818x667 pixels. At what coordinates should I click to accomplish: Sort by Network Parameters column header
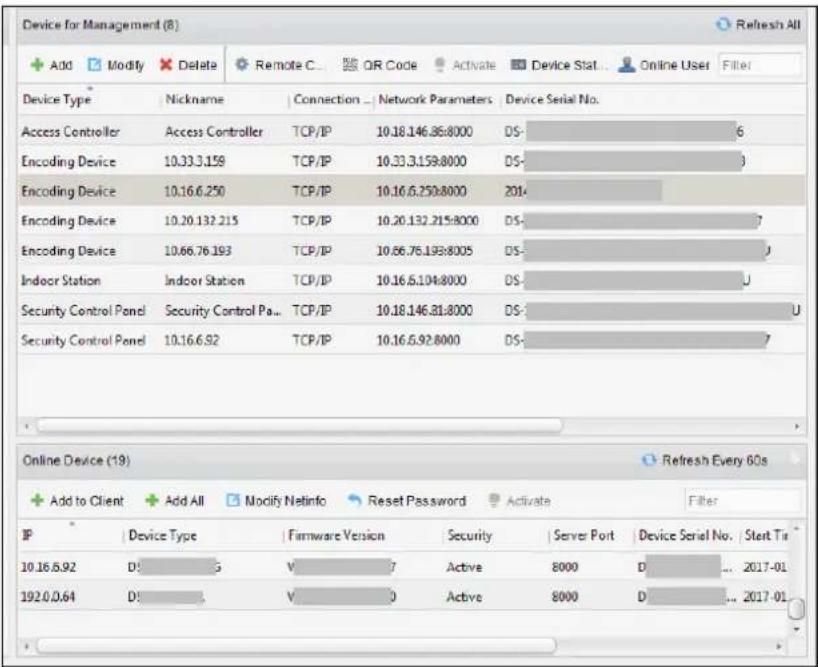(436, 99)
